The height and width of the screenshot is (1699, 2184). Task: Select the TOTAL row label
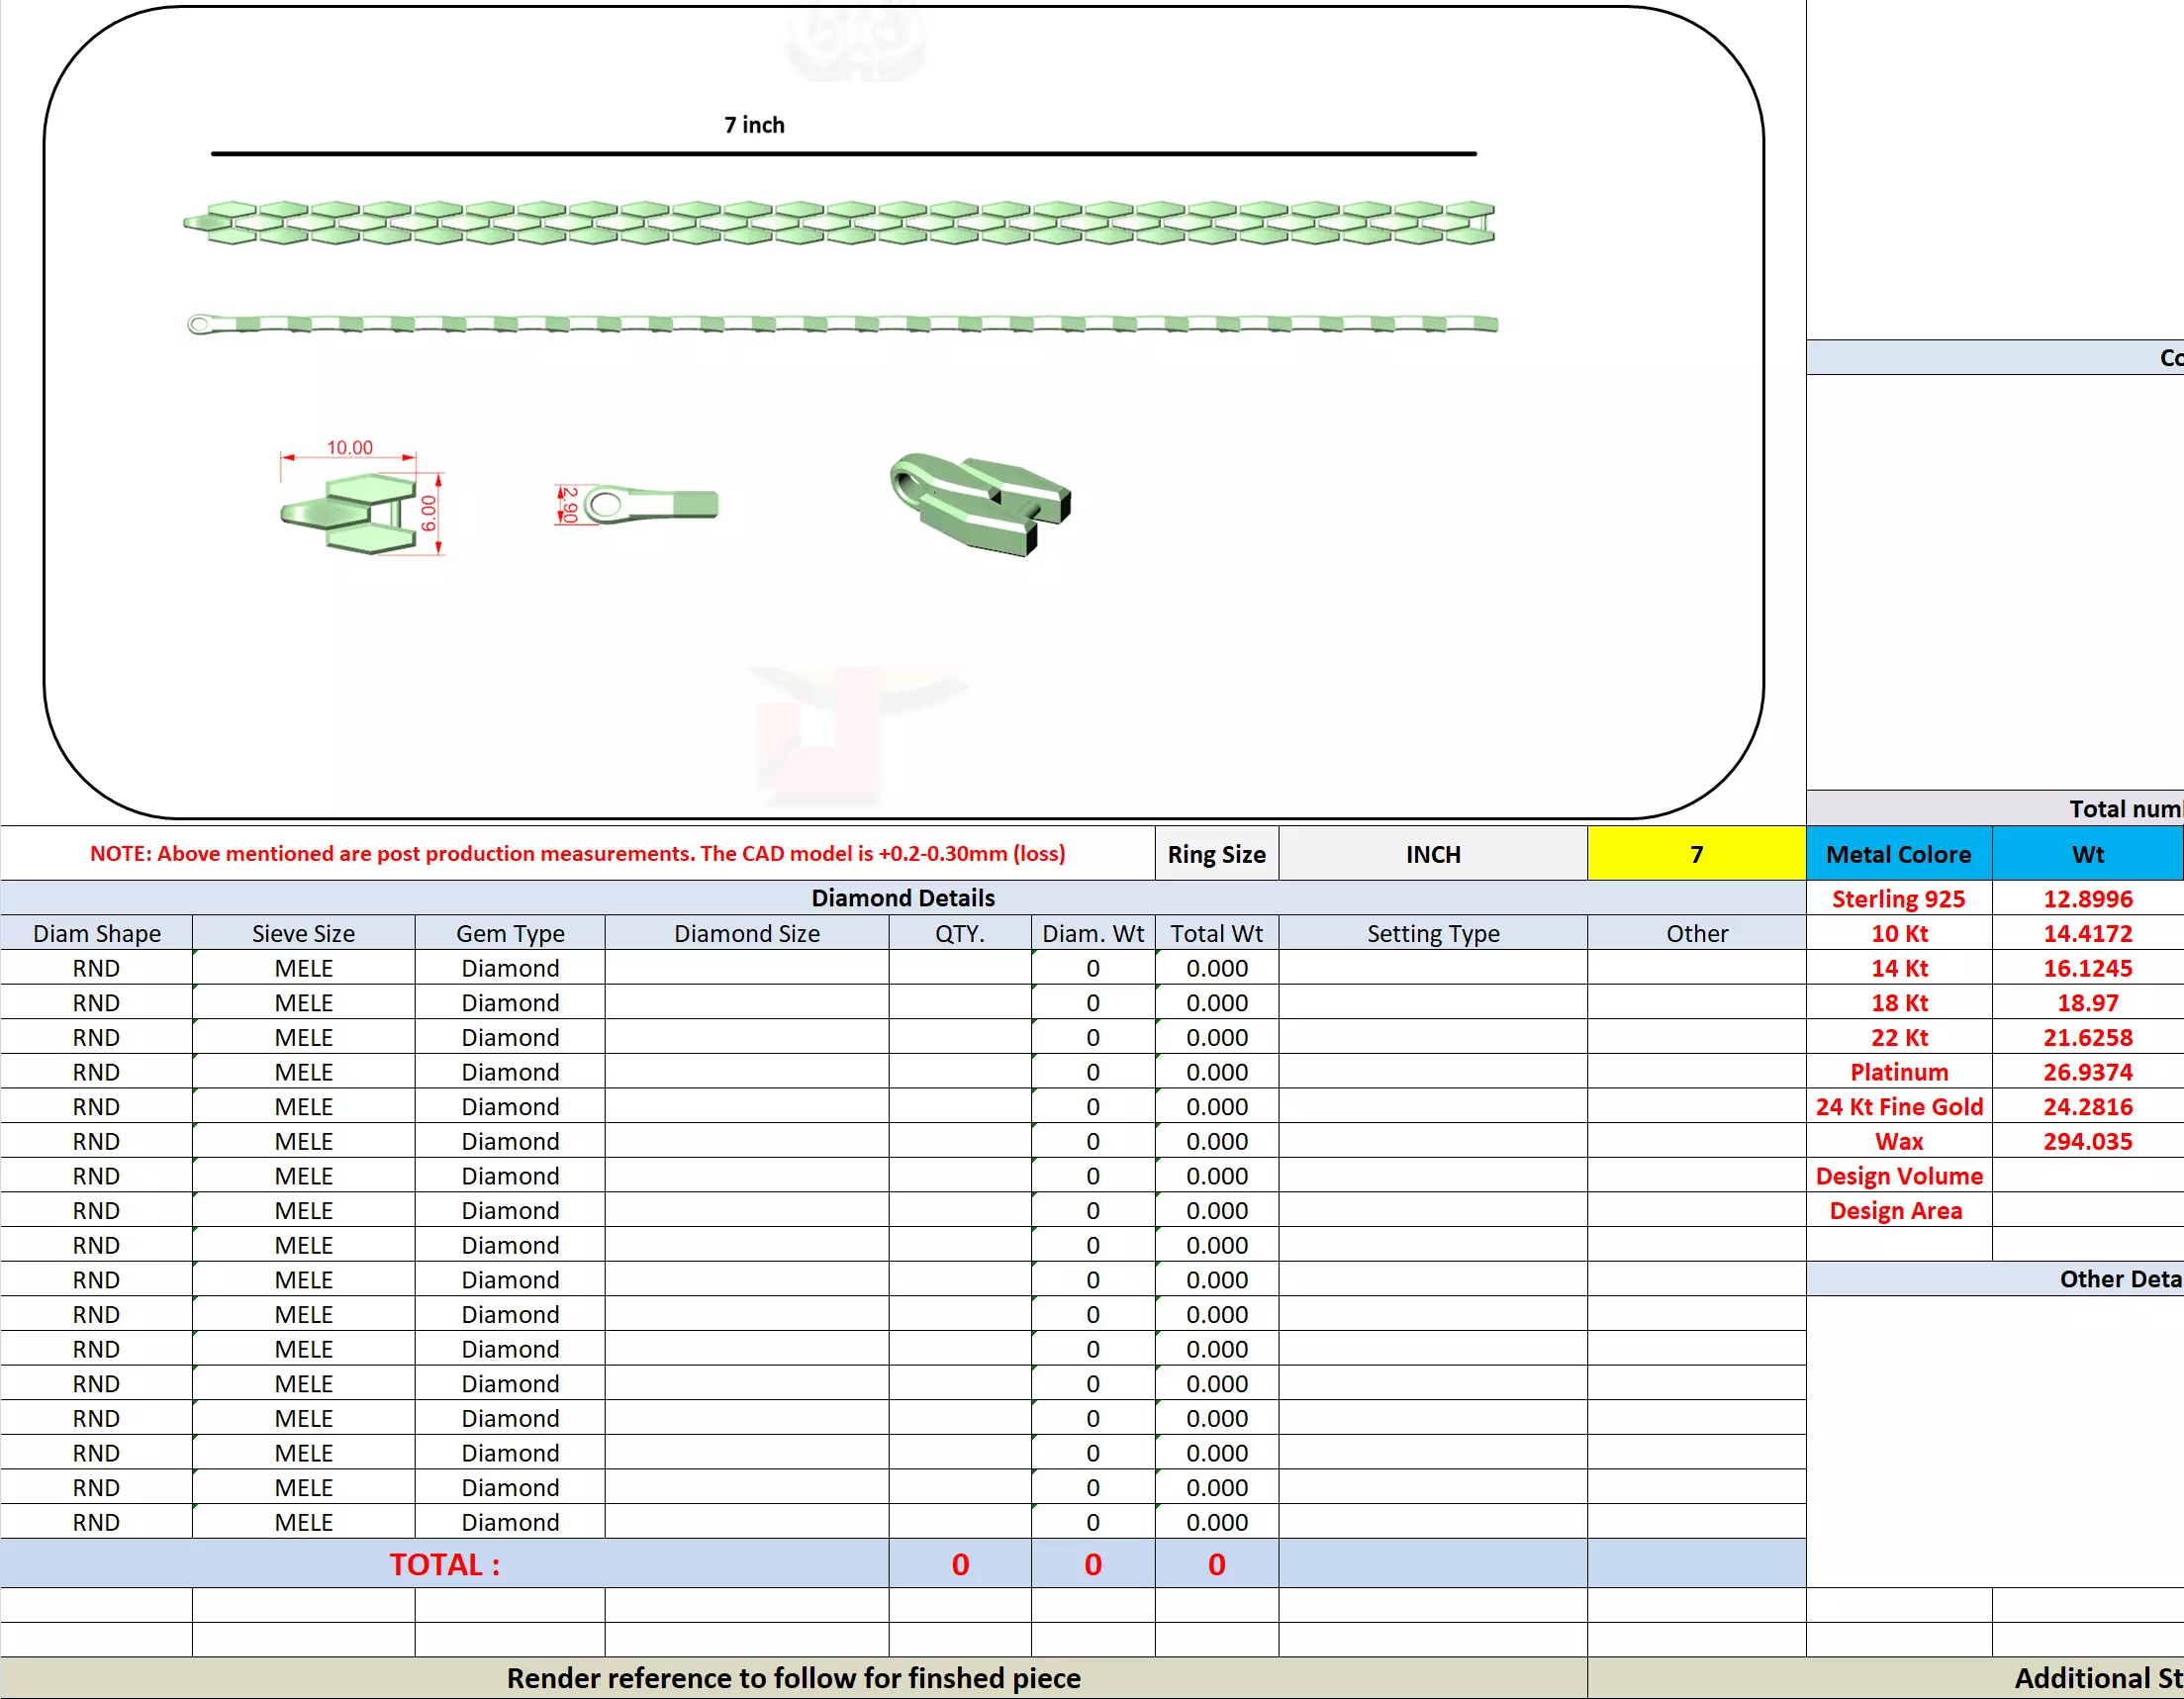444,1564
